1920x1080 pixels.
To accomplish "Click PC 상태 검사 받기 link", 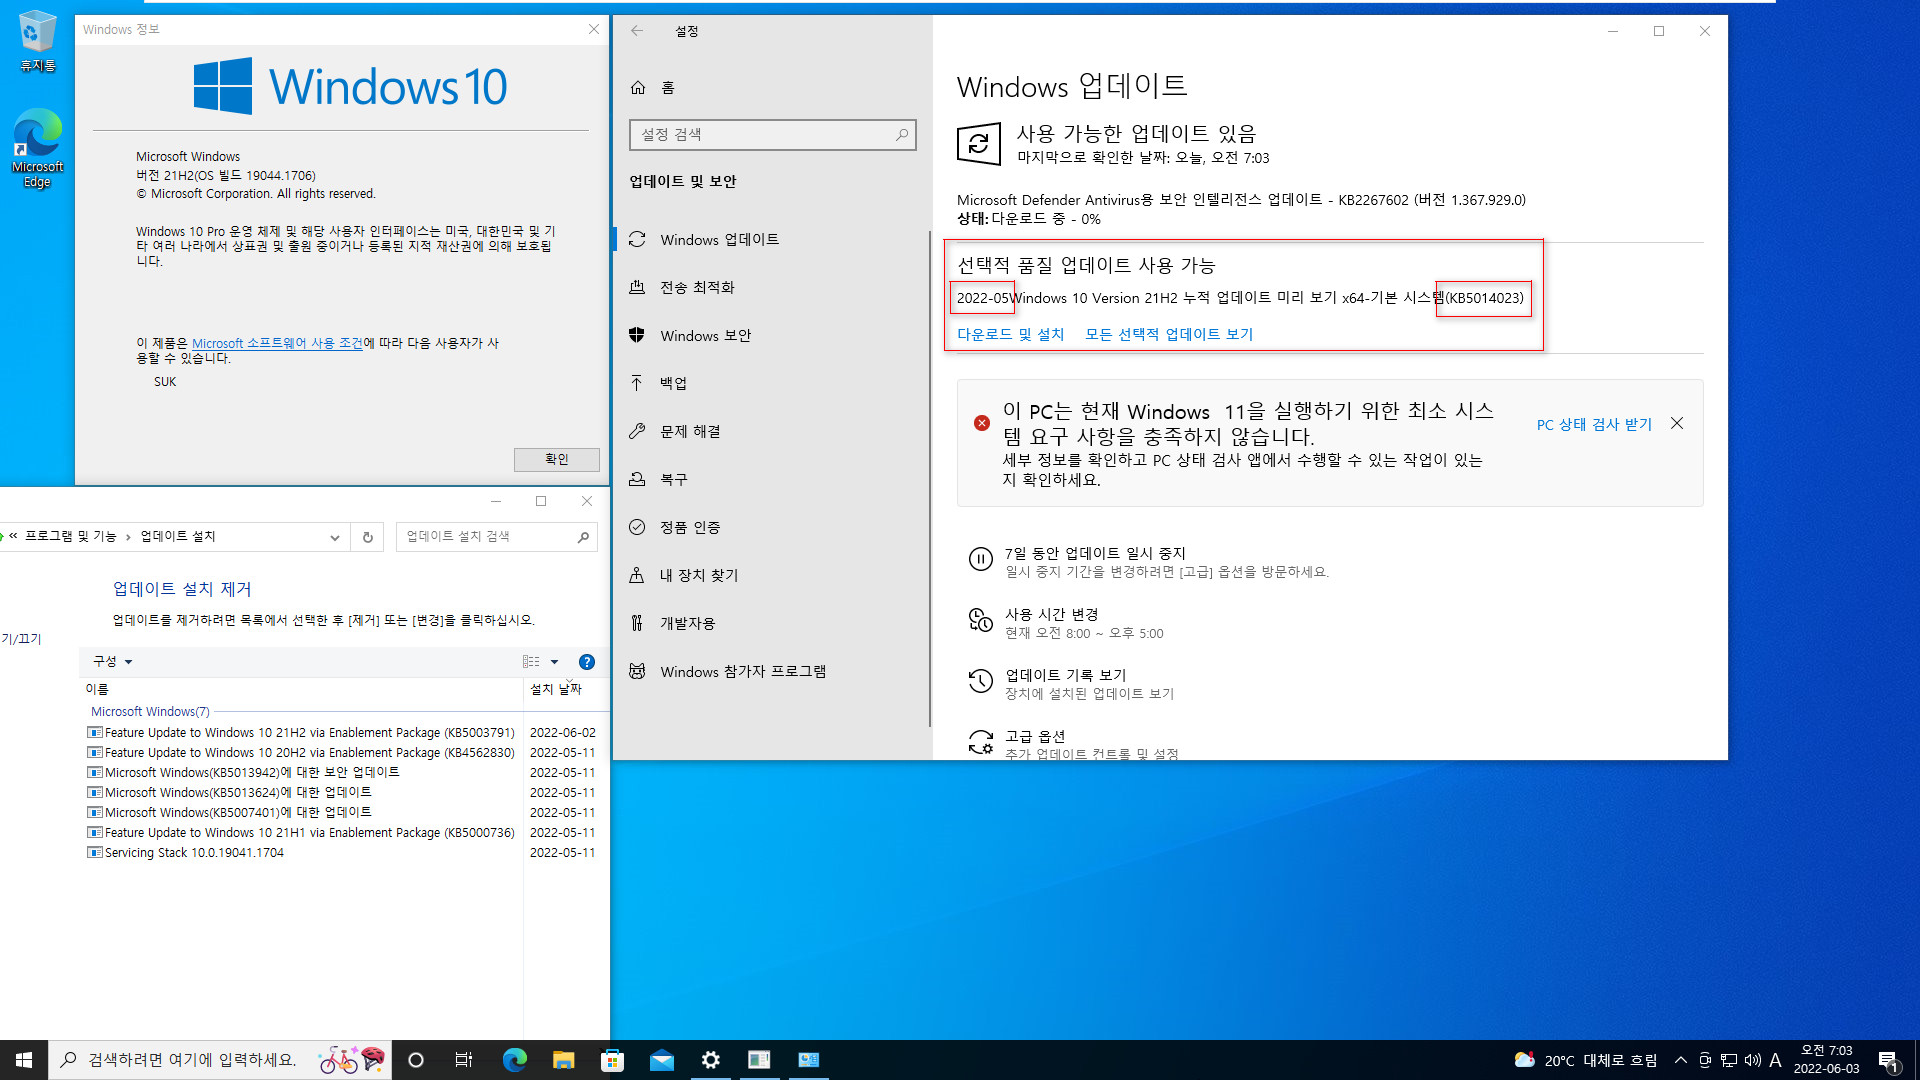I will 1594,424.
